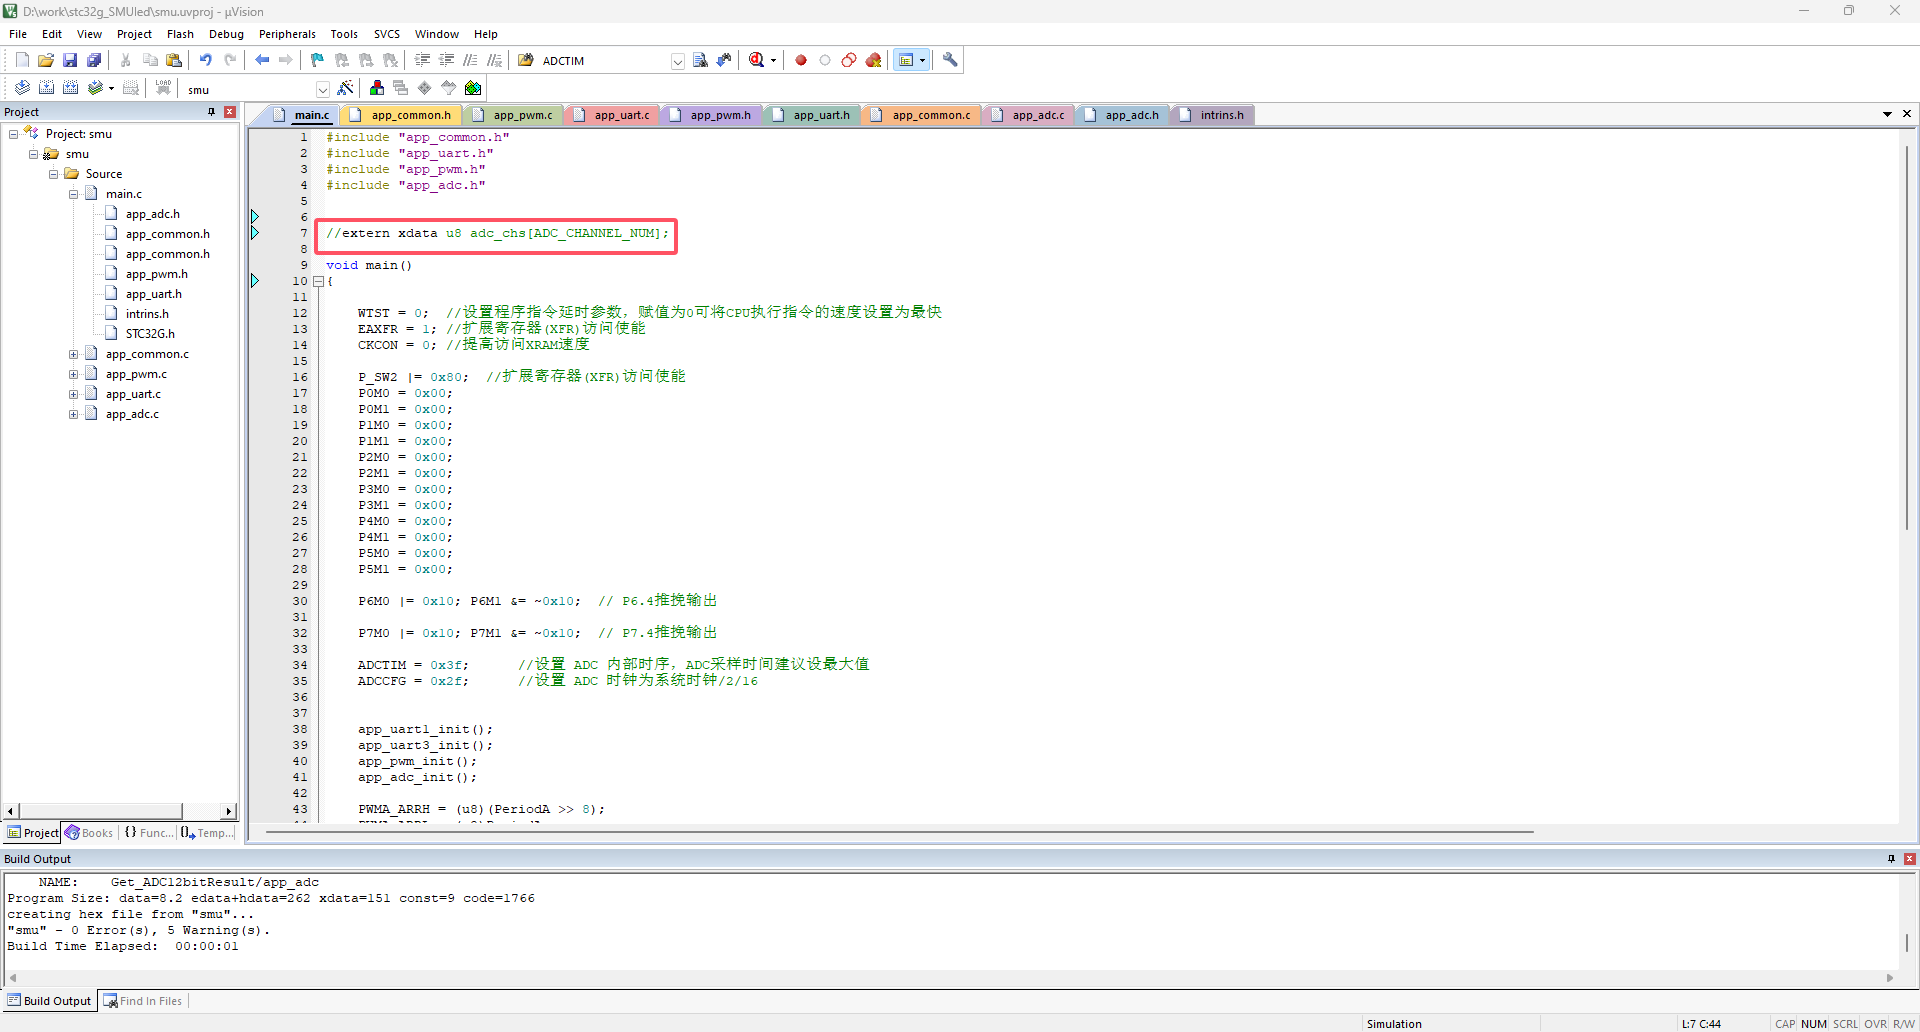The image size is (1920, 1032).
Task: Click the Undo arrow icon
Action: tap(205, 60)
